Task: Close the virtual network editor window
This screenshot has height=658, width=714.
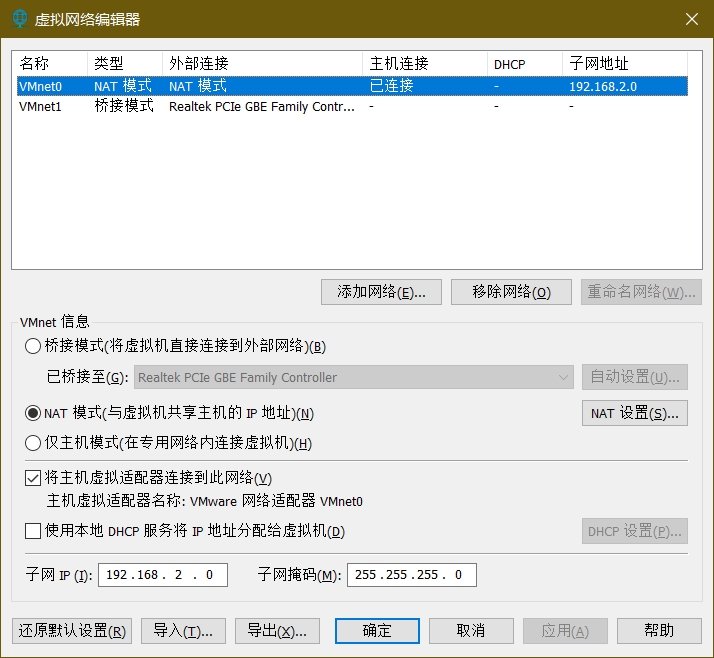Action: (x=690, y=19)
